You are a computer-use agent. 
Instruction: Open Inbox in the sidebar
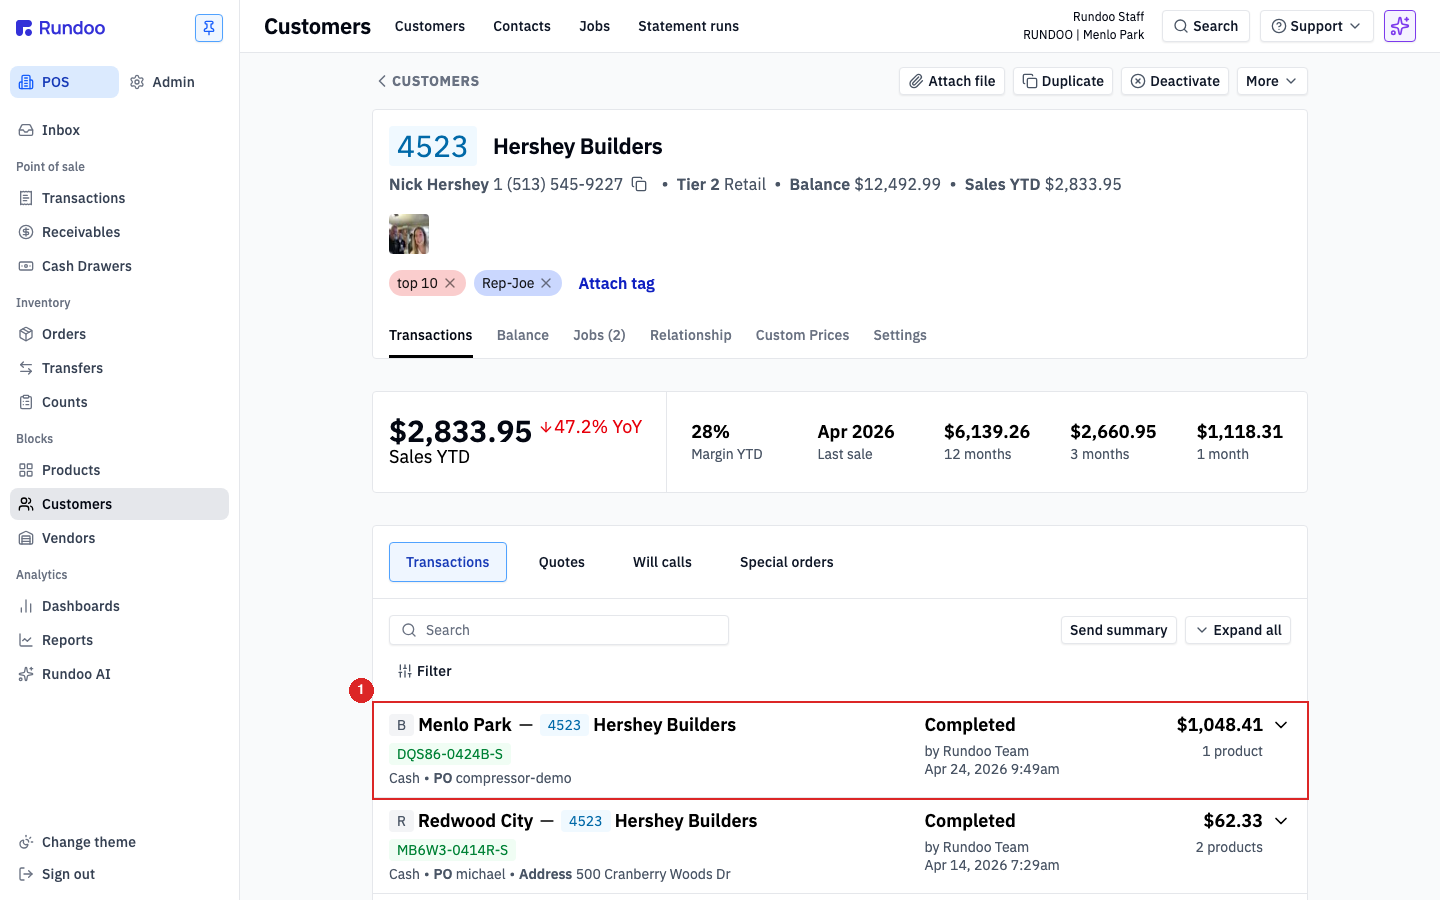120,130
